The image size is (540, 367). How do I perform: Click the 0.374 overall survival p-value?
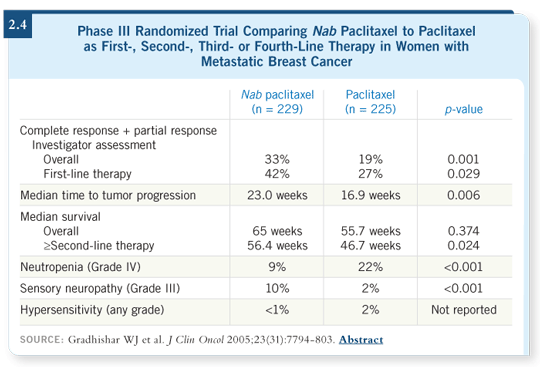pyautogui.click(x=464, y=231)
